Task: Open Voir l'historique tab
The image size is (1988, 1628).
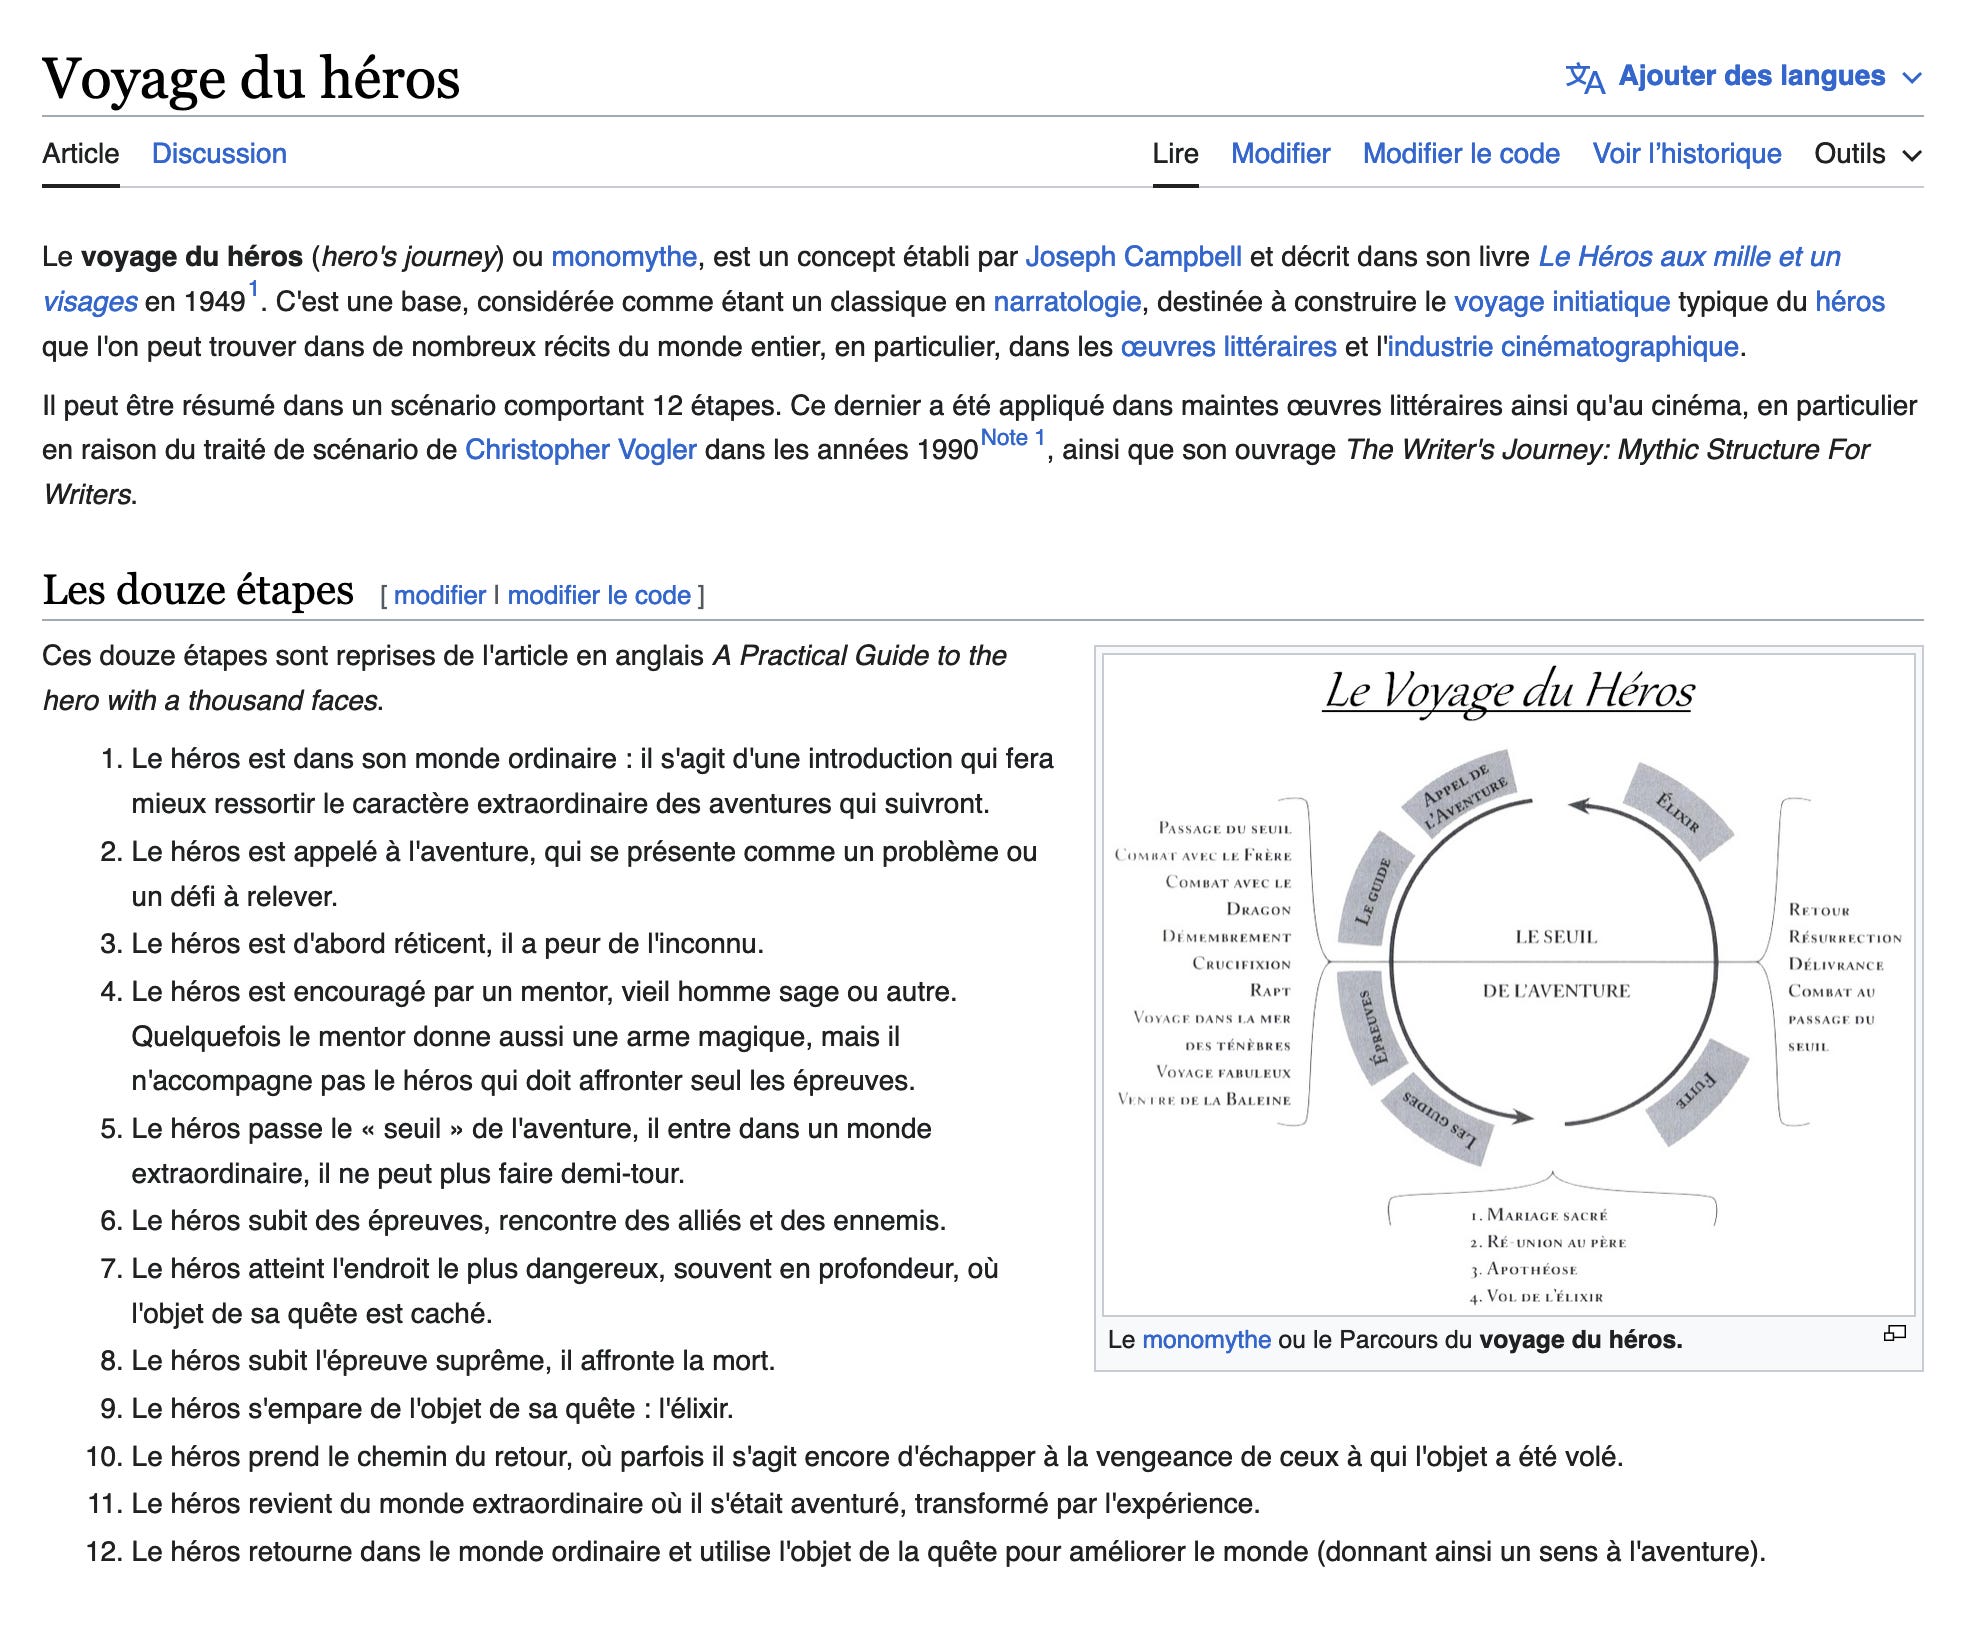Action: coord(1687,154)
